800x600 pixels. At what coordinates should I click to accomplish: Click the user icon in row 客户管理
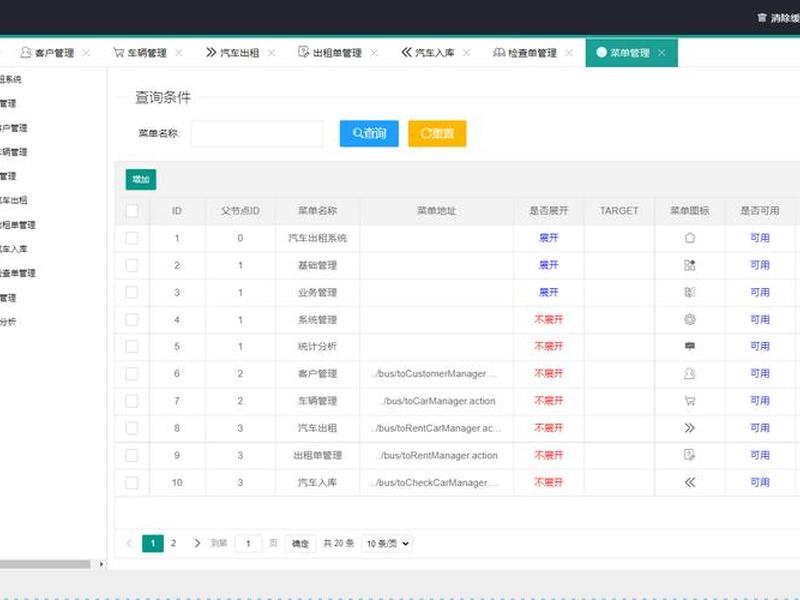[x=689, y=373]
